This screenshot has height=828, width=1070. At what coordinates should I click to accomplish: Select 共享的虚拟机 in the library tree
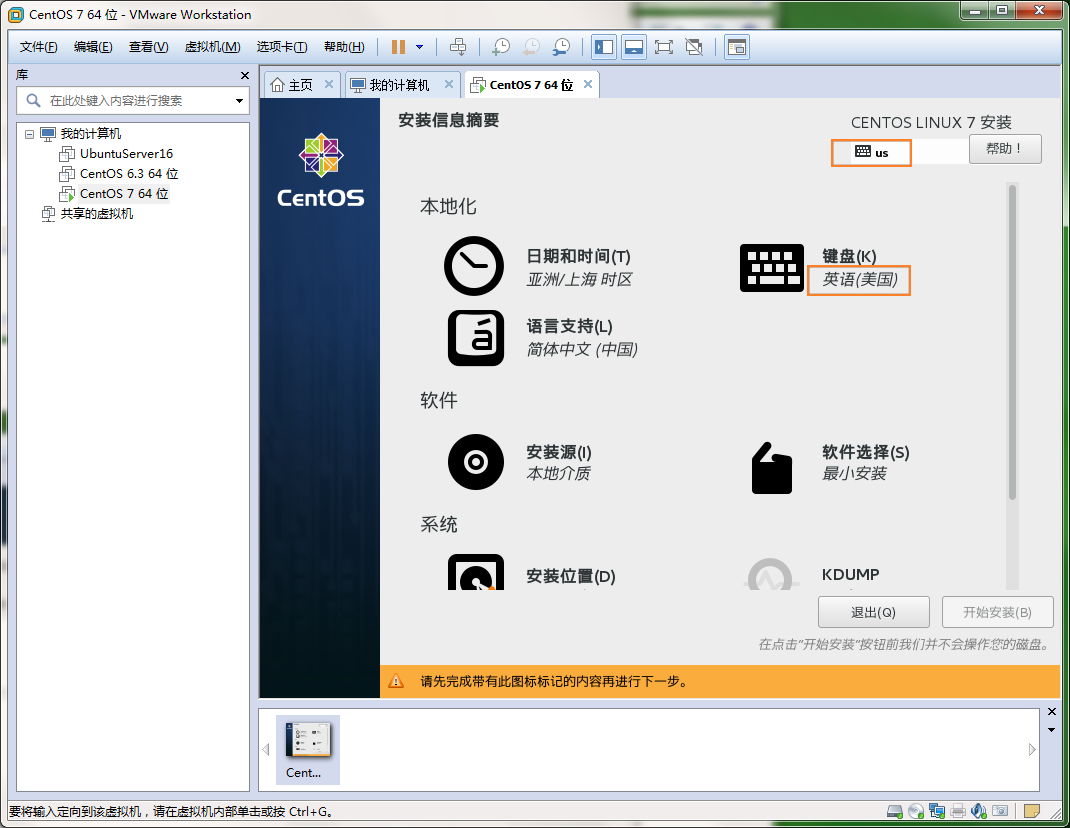point(97,214)
